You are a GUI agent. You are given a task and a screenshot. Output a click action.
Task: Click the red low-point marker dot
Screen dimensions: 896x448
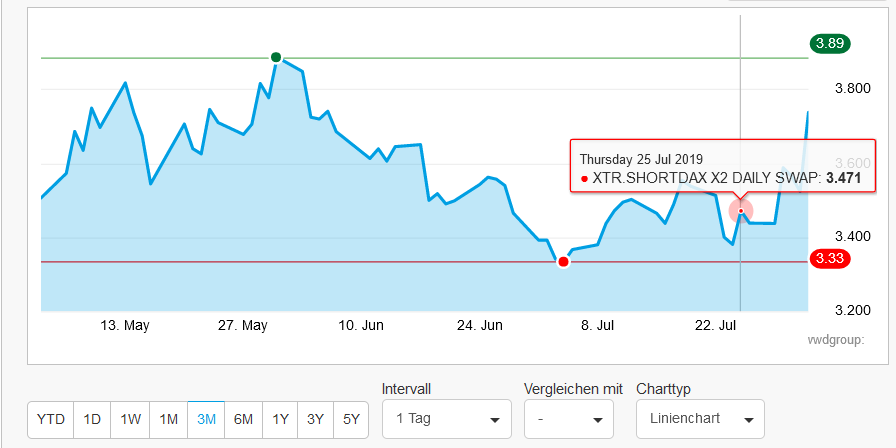click(x=563, y=262)
